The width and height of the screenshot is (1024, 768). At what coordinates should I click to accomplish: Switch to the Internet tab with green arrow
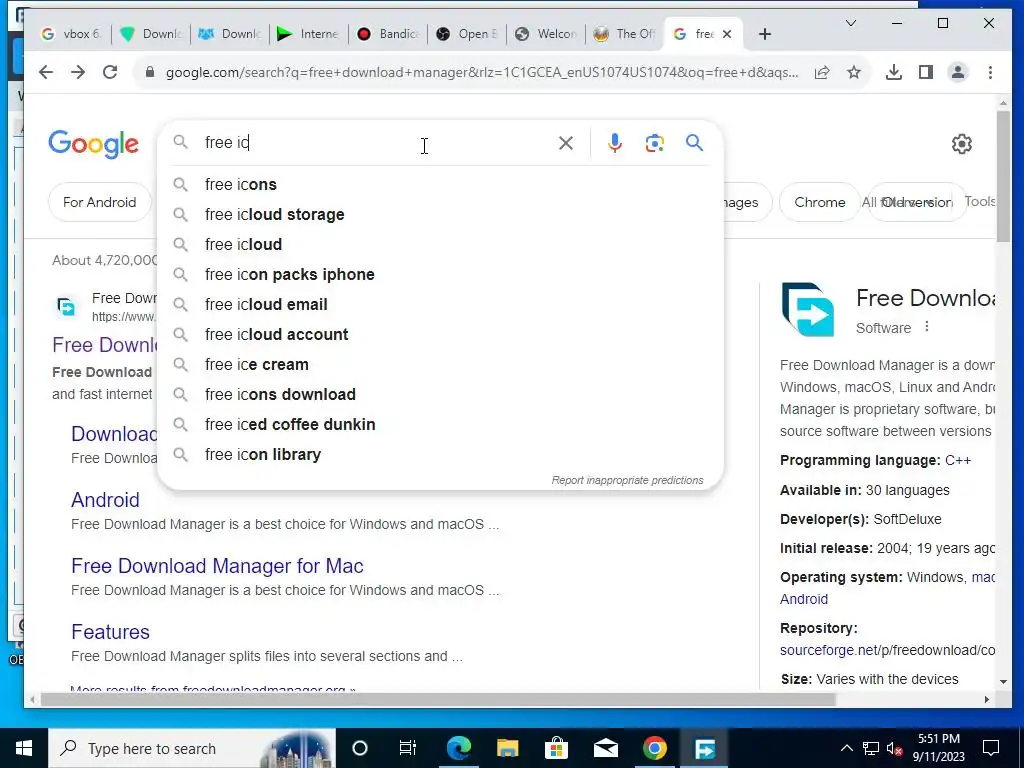pyautogui.click(x=308, y=34)
